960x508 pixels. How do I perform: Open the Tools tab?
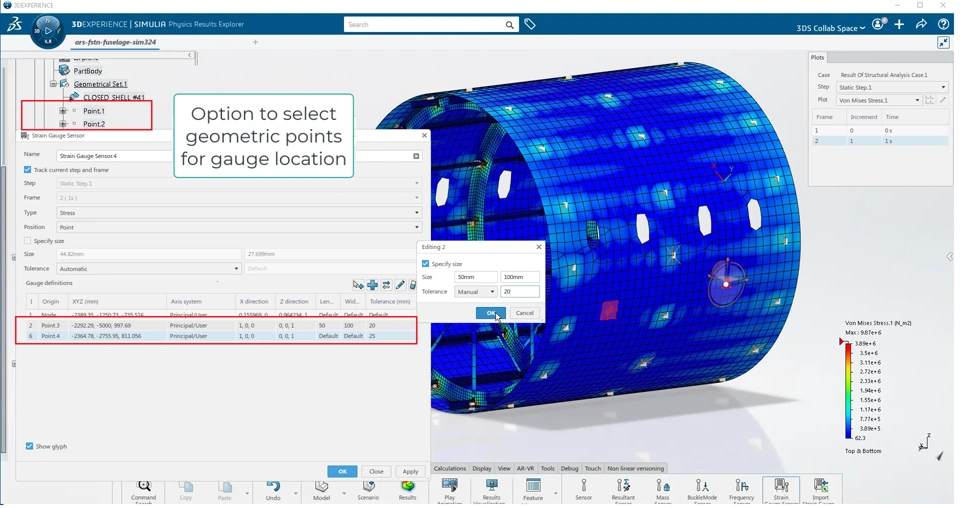tap(547, 468)
